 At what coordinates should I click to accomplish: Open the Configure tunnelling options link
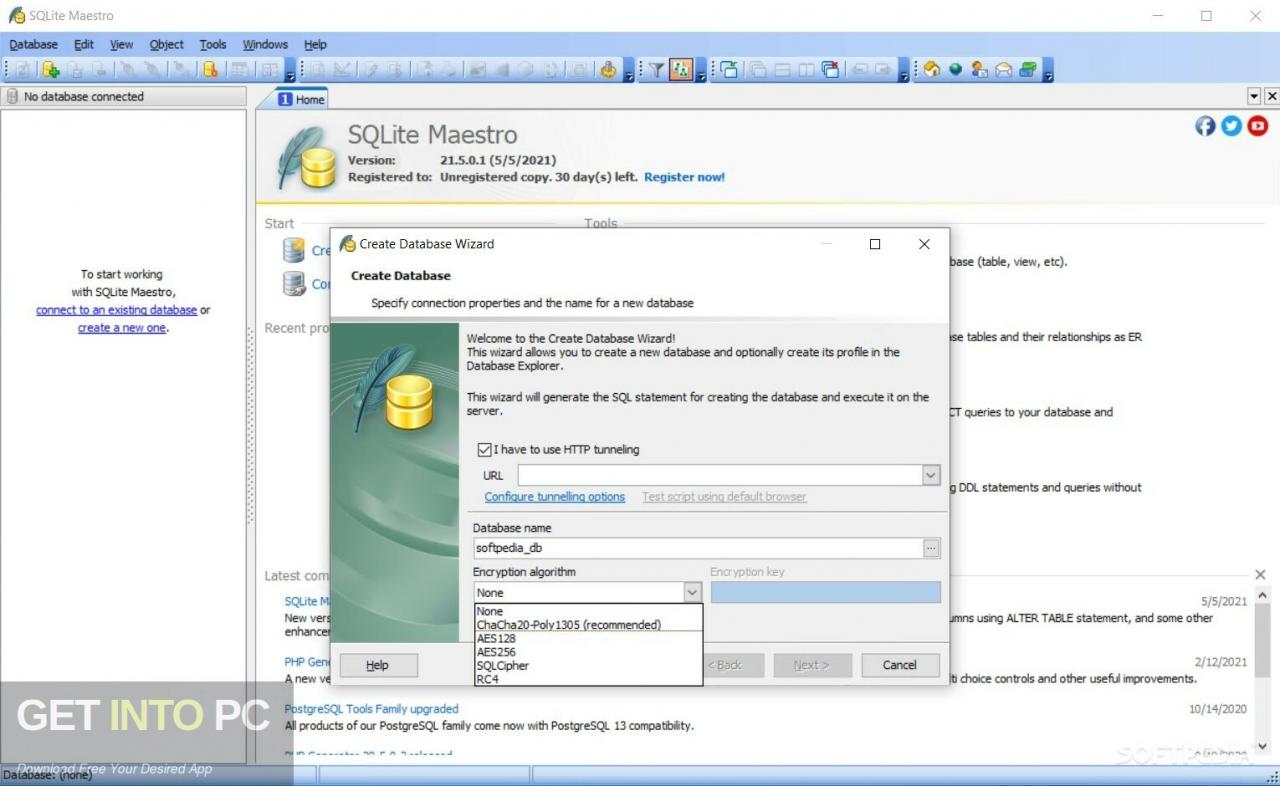[x=555, y=497]
